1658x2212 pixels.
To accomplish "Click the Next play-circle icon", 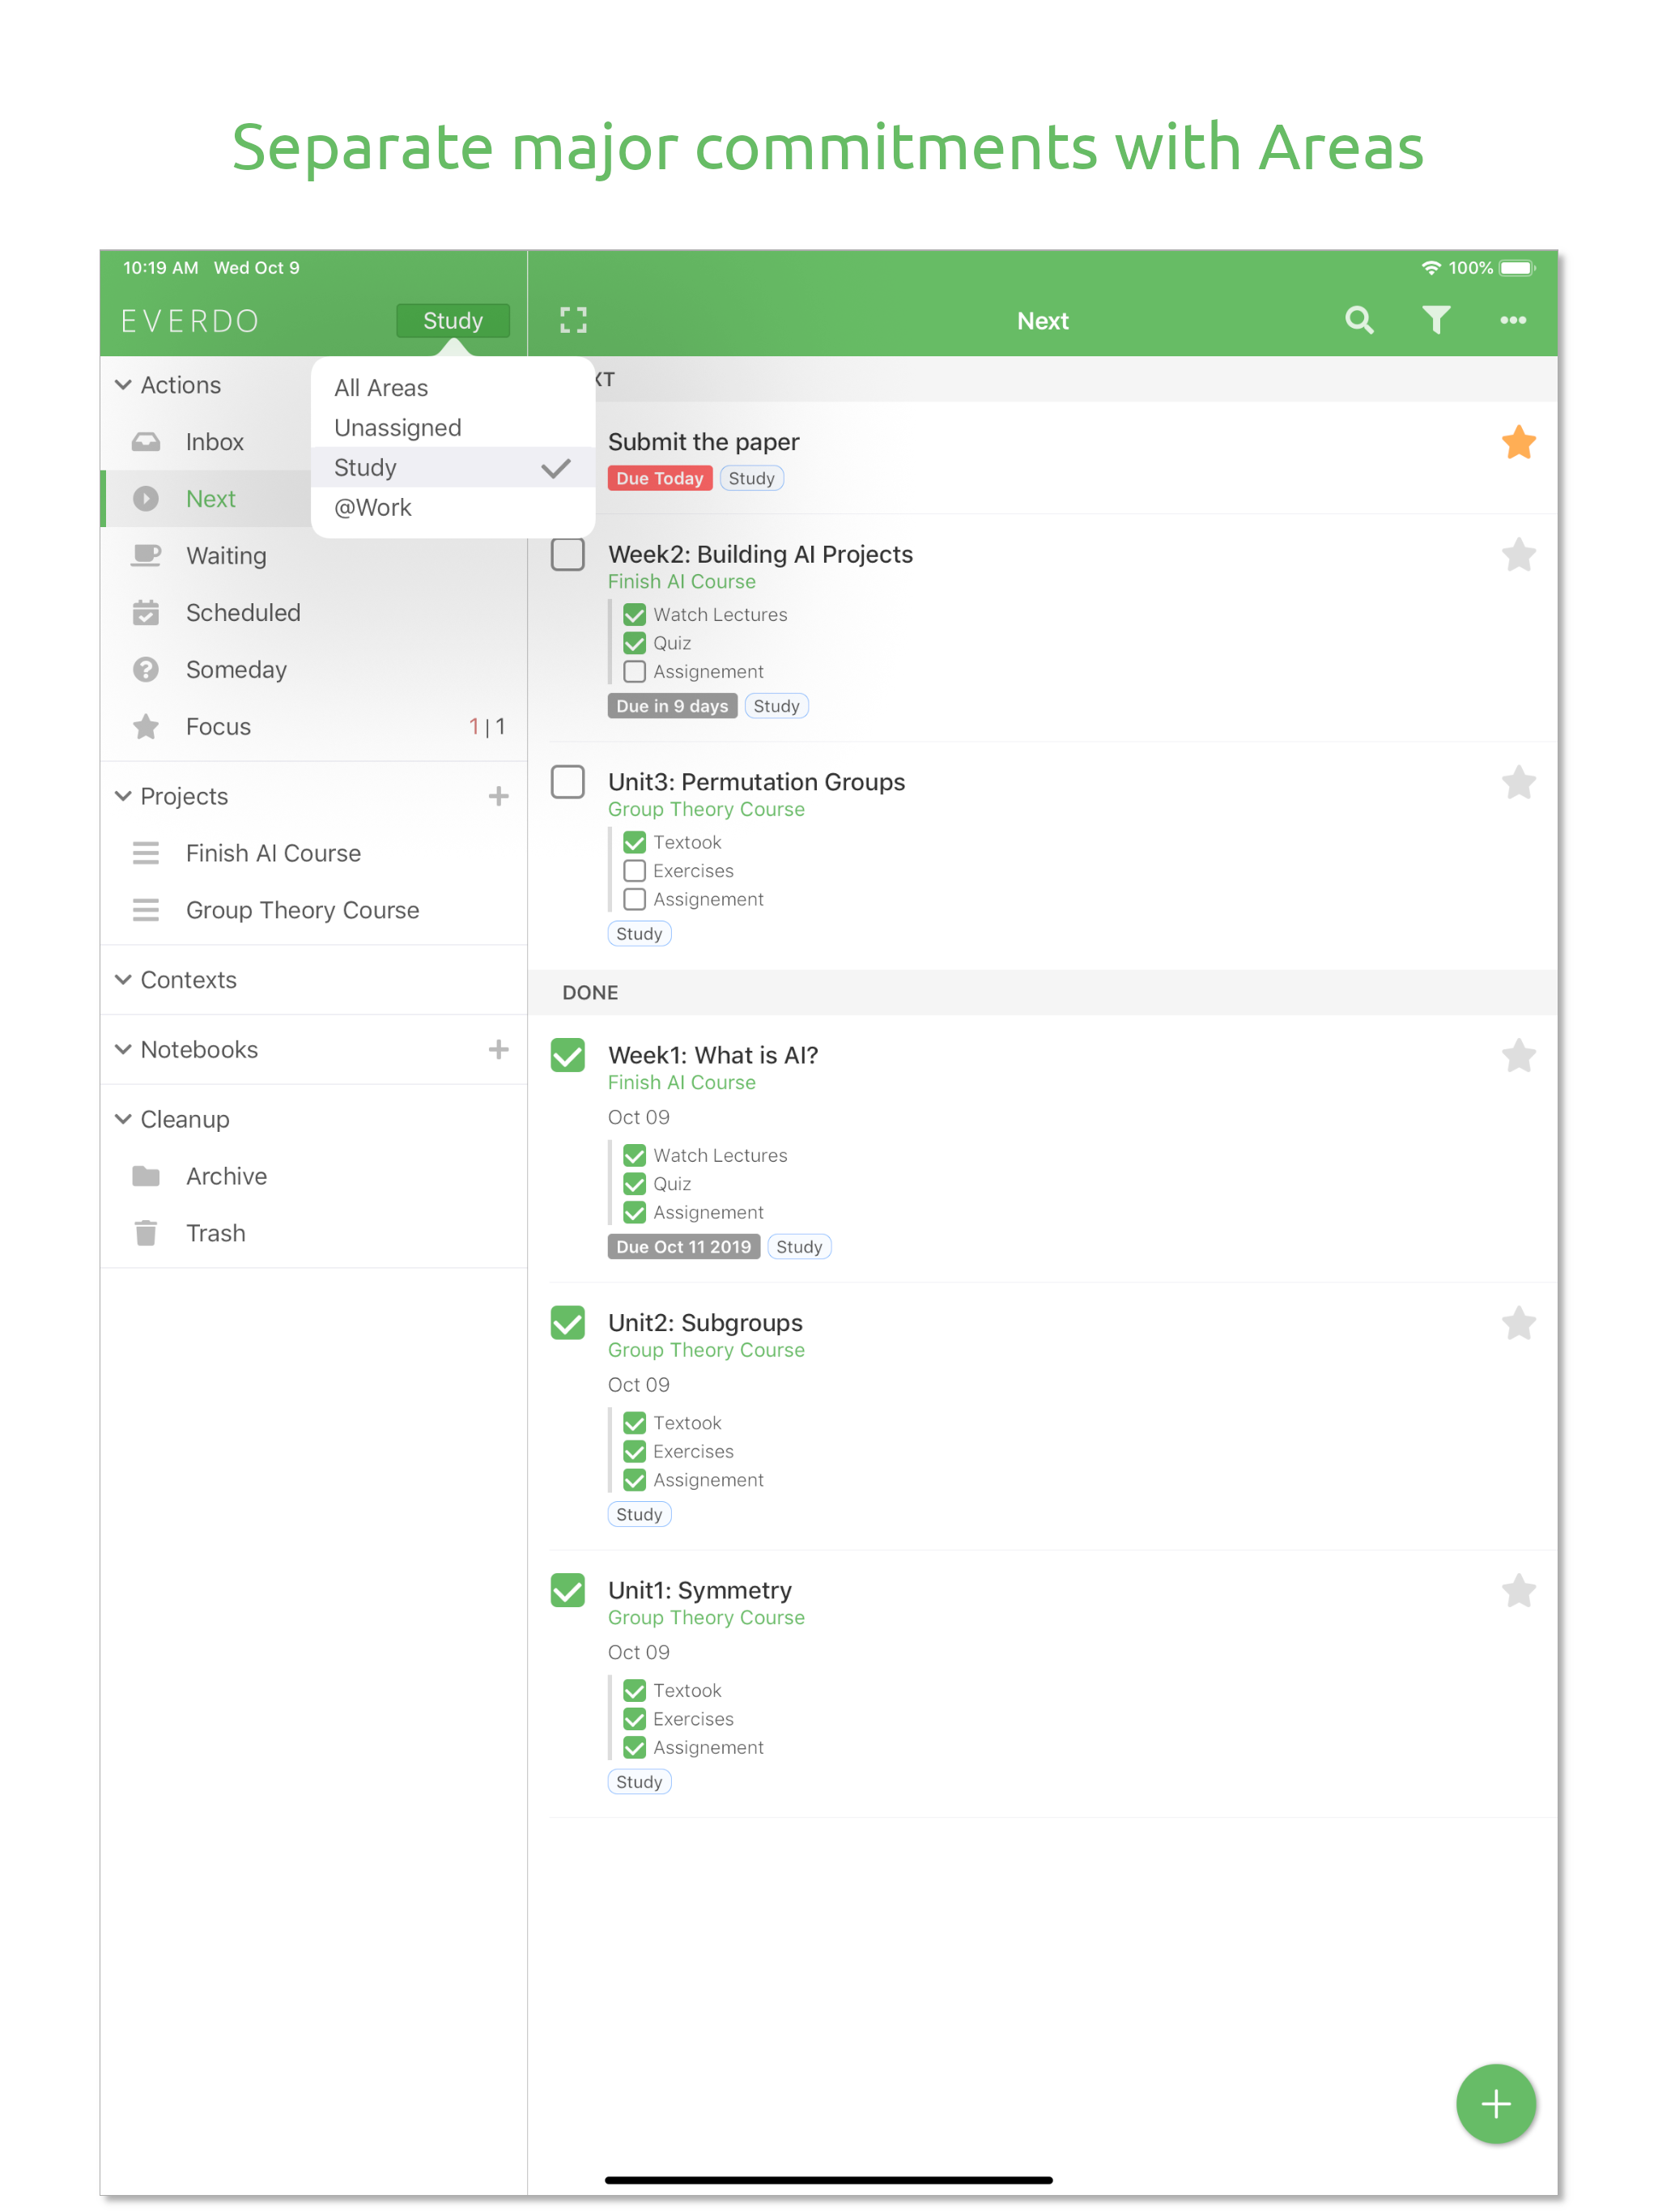I will tap(146, 499).
